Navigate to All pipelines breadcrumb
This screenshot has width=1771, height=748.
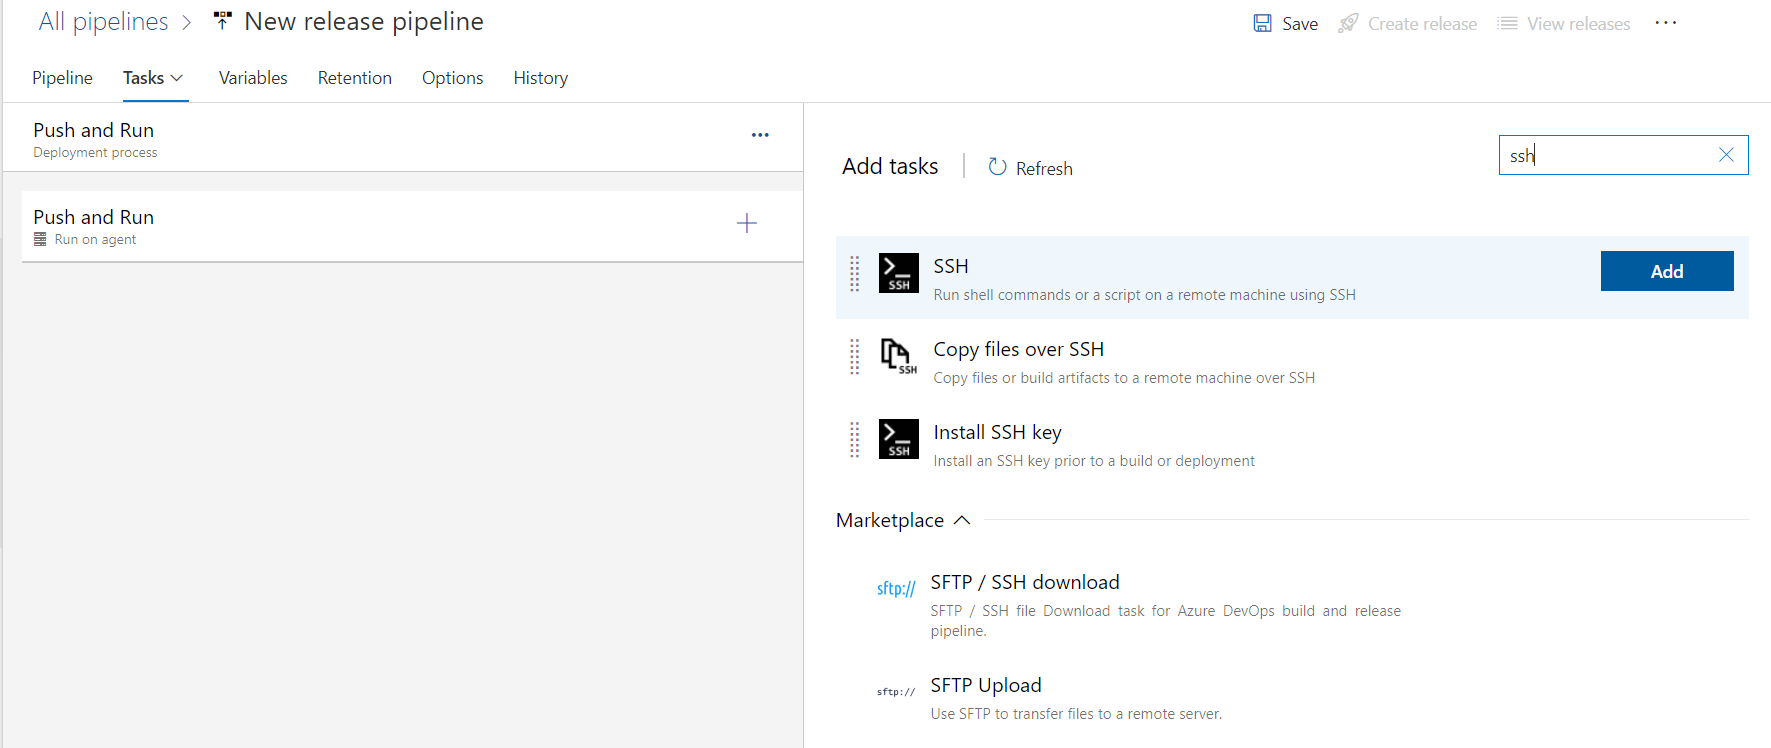pyautogui.click(x=103, y=22)
